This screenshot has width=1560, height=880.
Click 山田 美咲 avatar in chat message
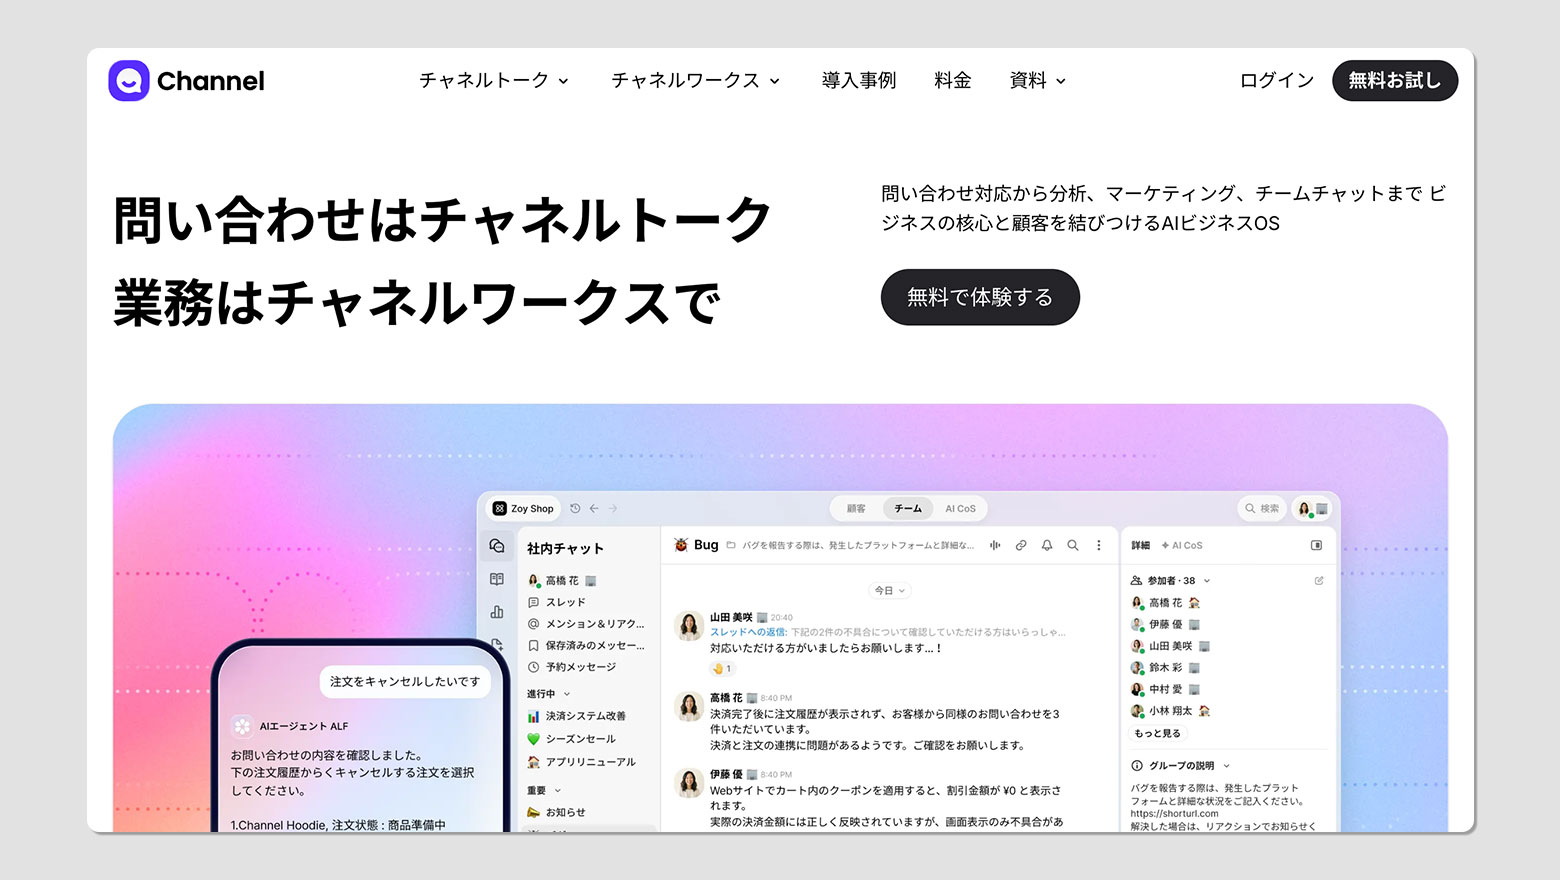coord(690,626)
